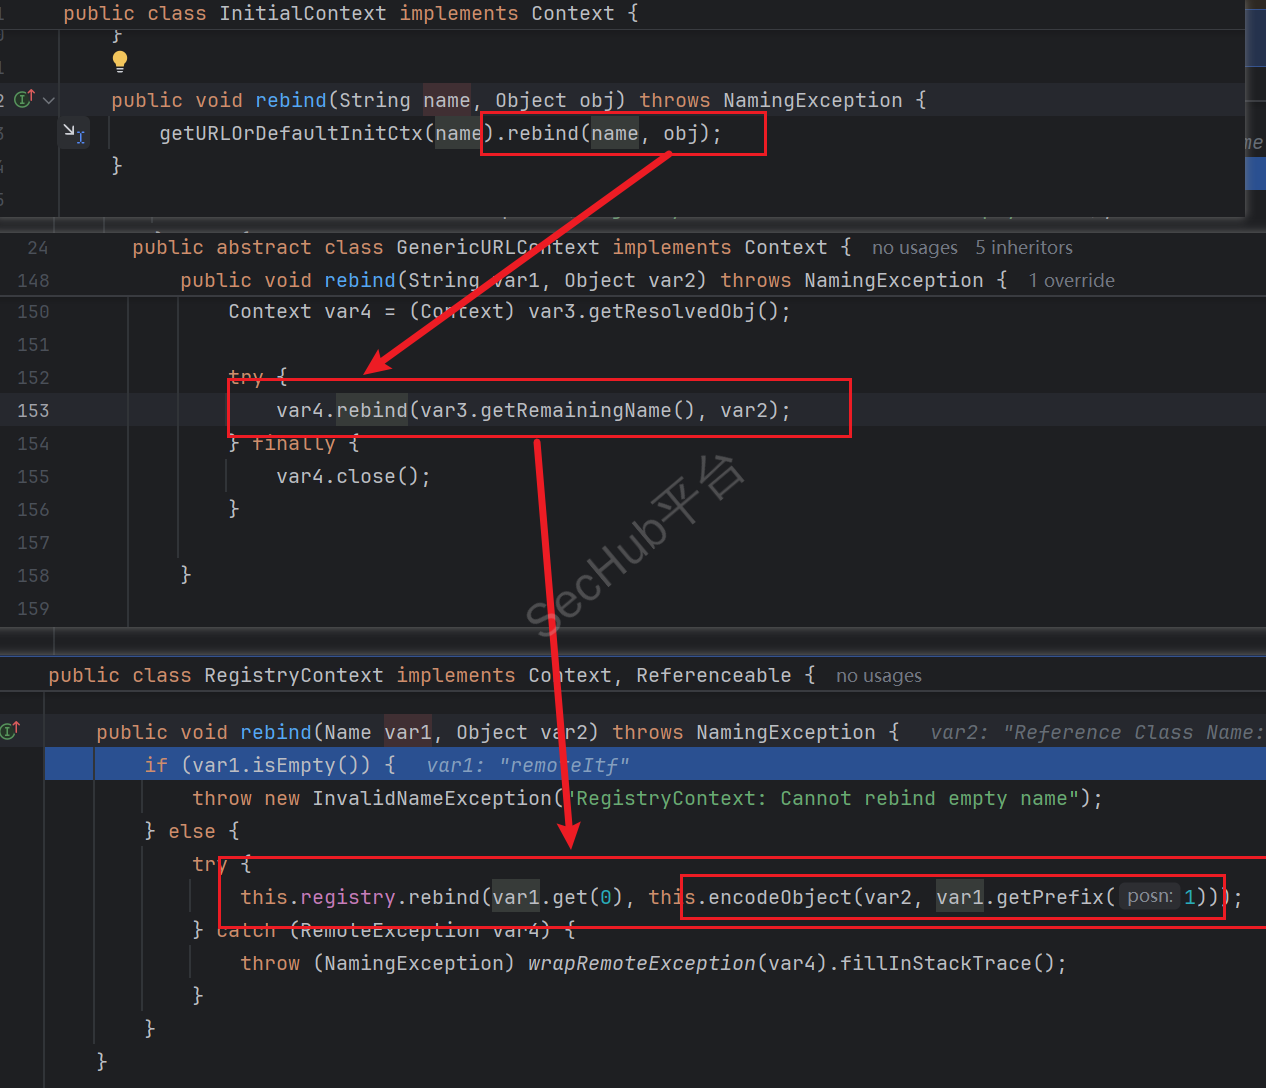Click the InvalidNameException class name
Screen dimensions: 1266x1088
tap(432, 798)
